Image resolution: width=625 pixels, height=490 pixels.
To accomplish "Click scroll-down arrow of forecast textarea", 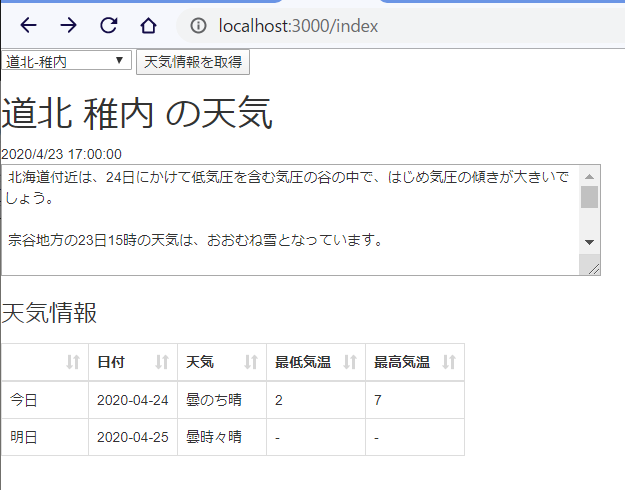I will tap(590, 242).
